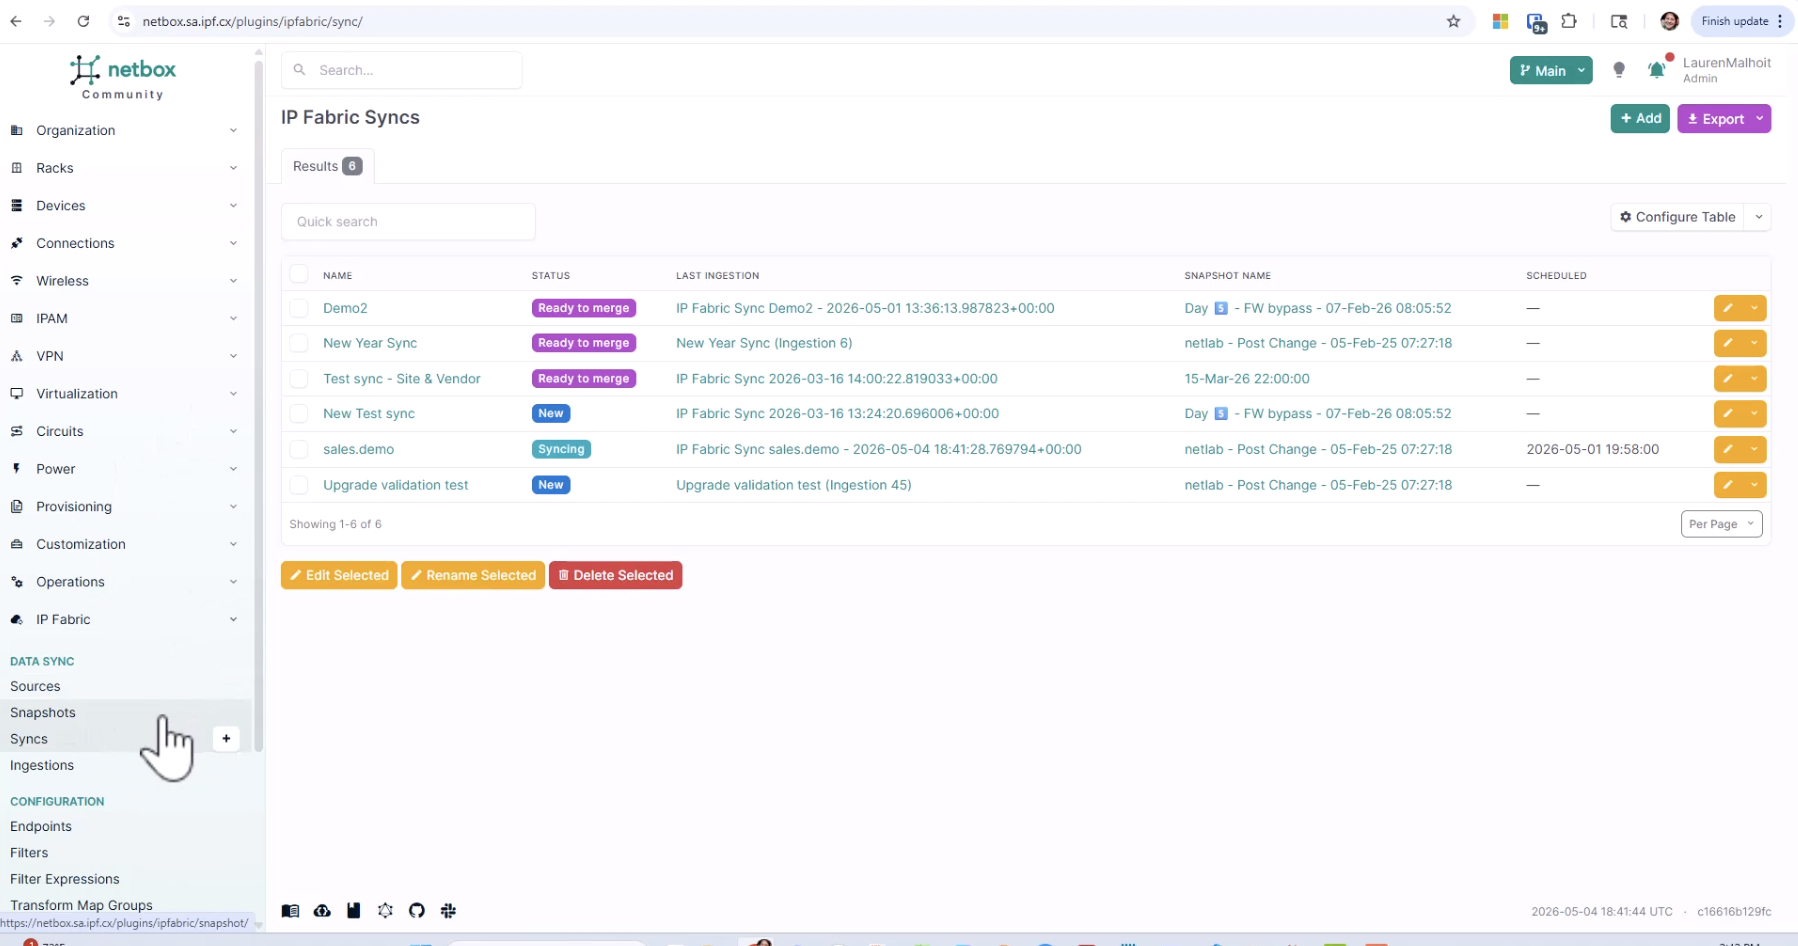Click the NetBox Community logo
The height and width of the screenshot is (946, 1798).
(x=123, y=77)
